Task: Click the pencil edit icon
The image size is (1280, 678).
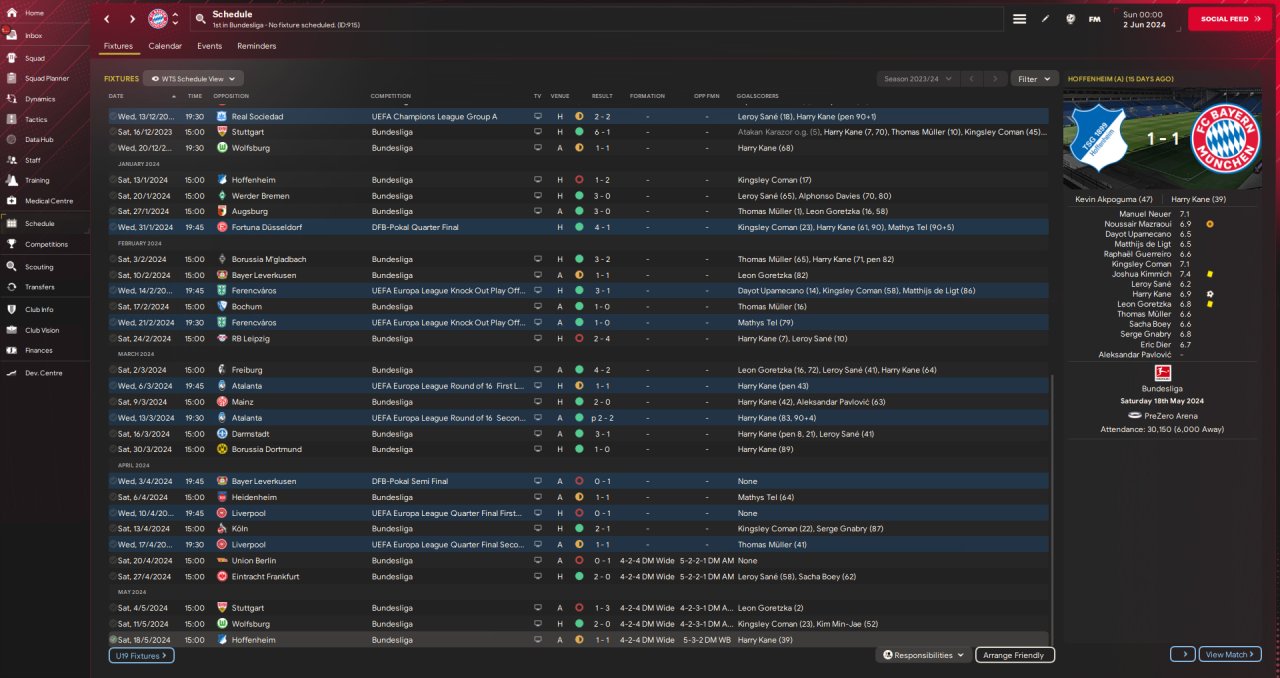Action: pos(1045,19)
